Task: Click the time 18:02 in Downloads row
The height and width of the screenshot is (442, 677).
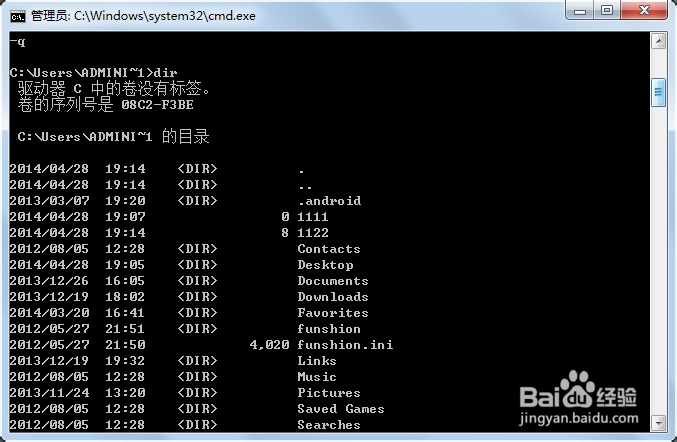Action: click(125, 297)
